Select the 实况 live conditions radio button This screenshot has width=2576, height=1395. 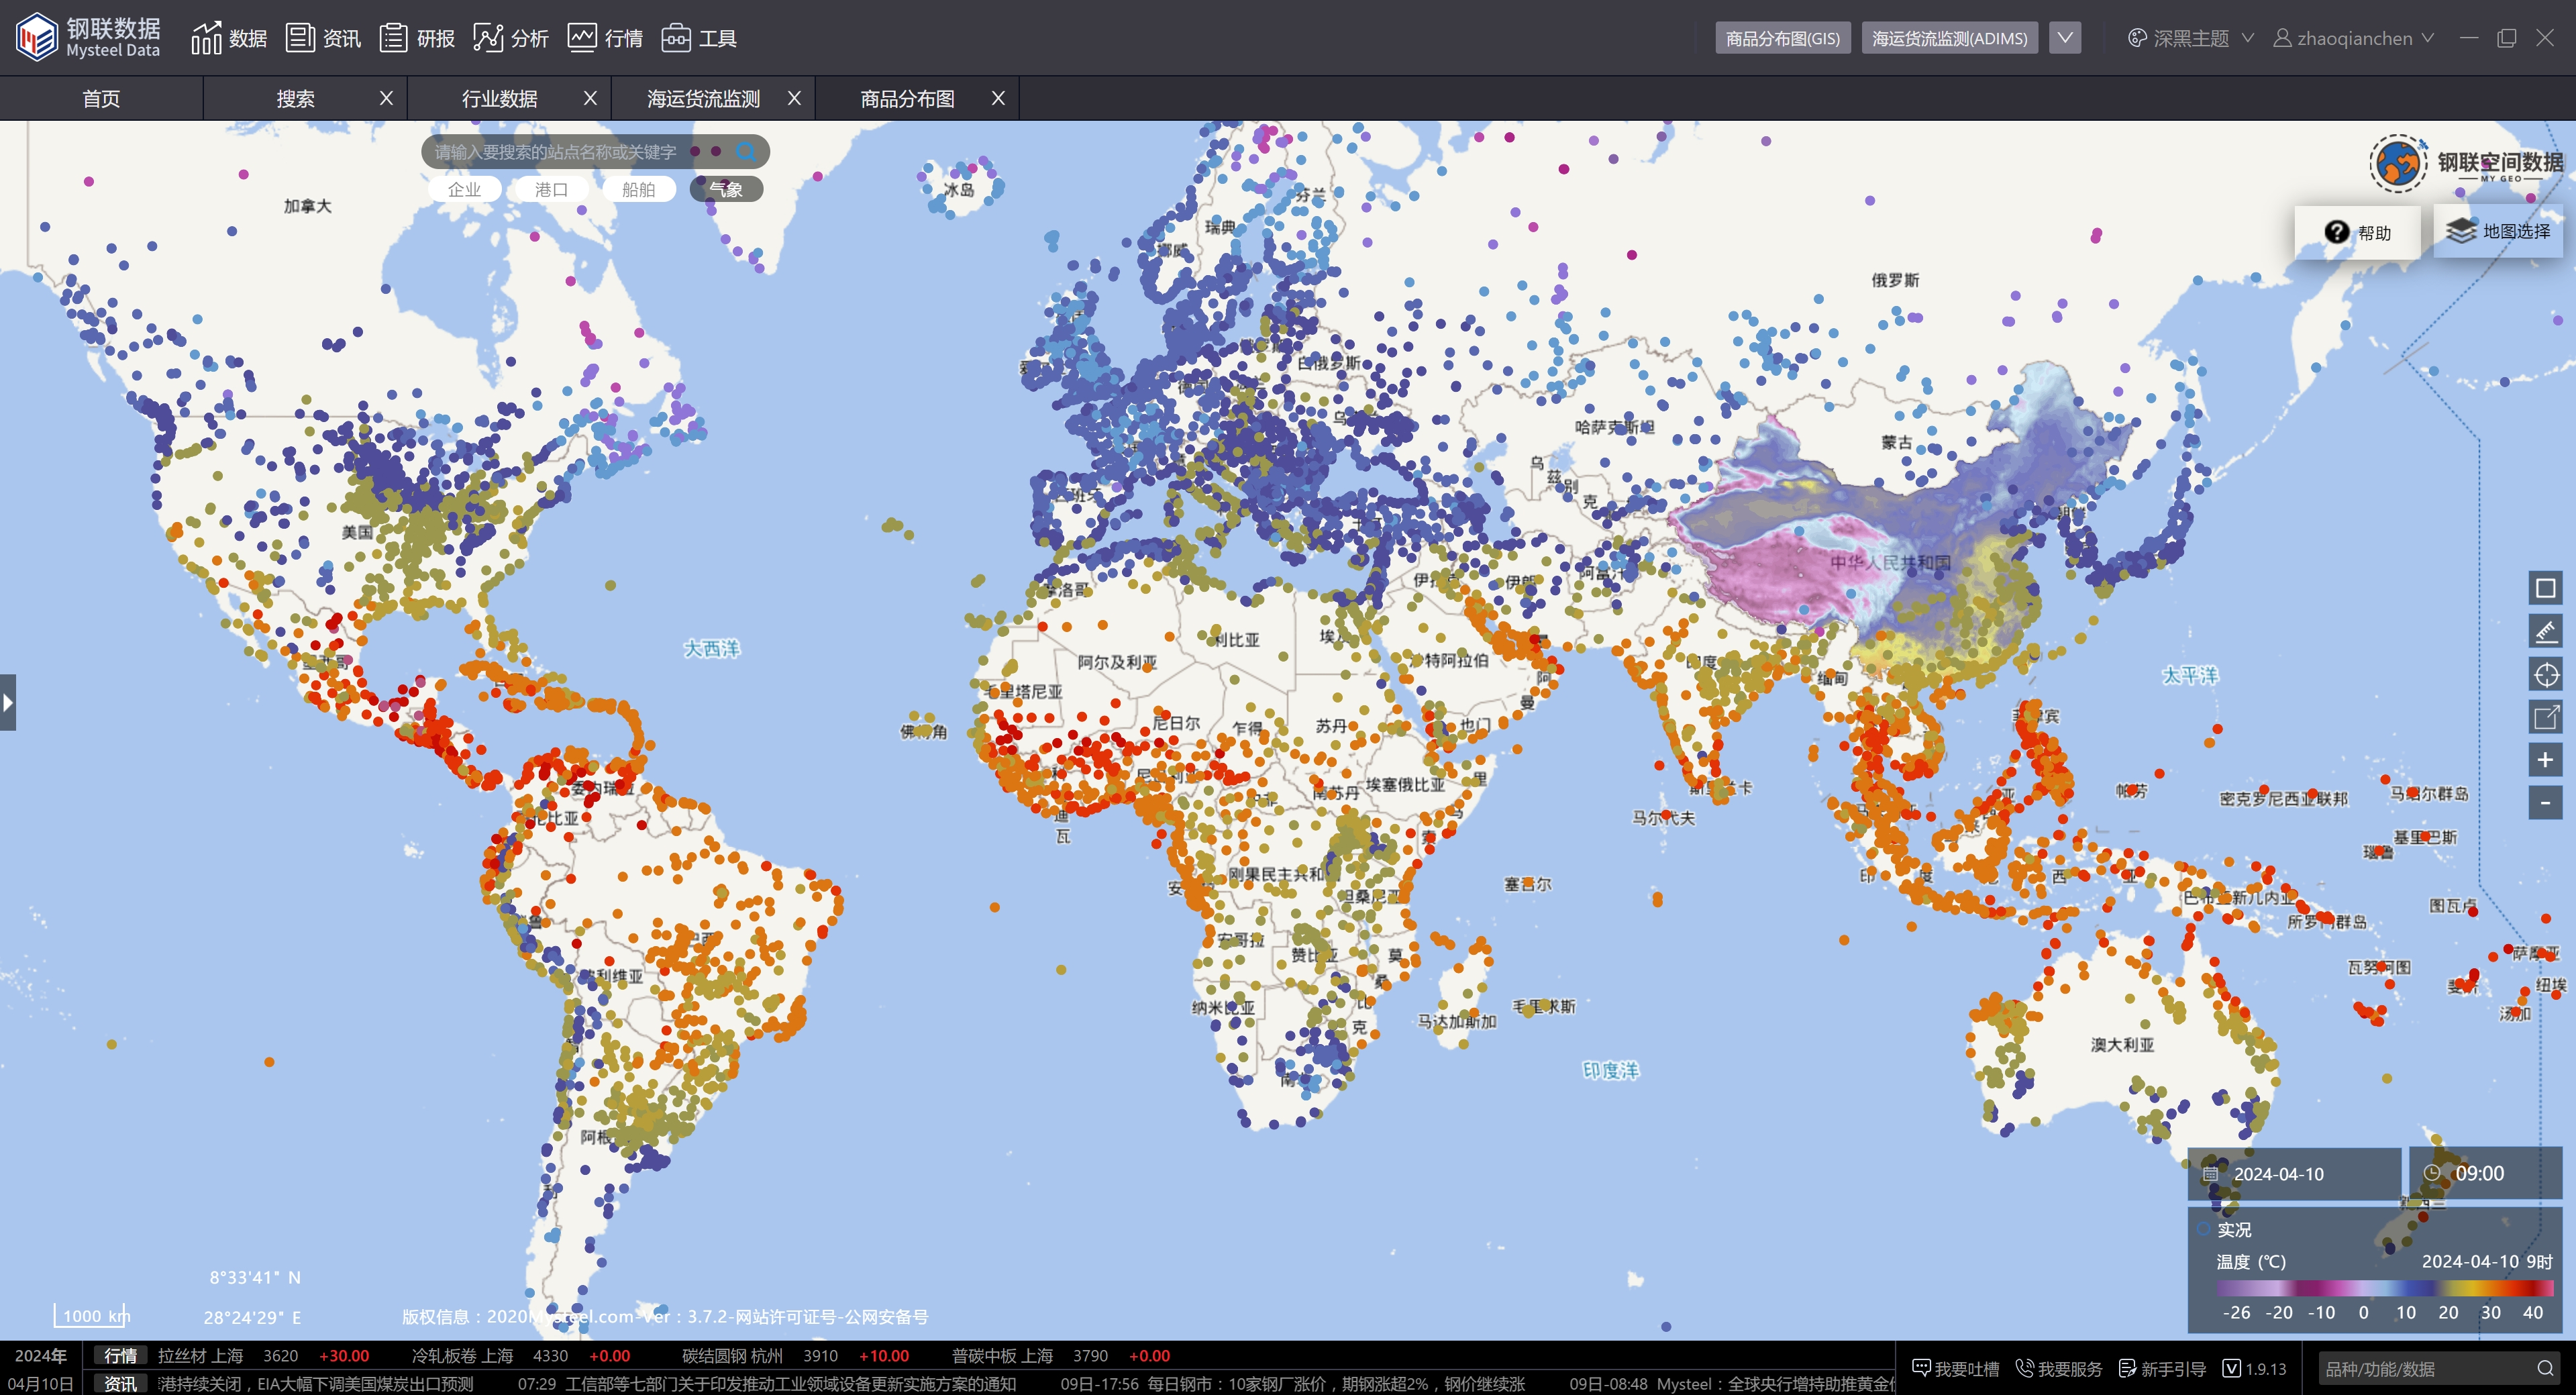(2204, 1229)
